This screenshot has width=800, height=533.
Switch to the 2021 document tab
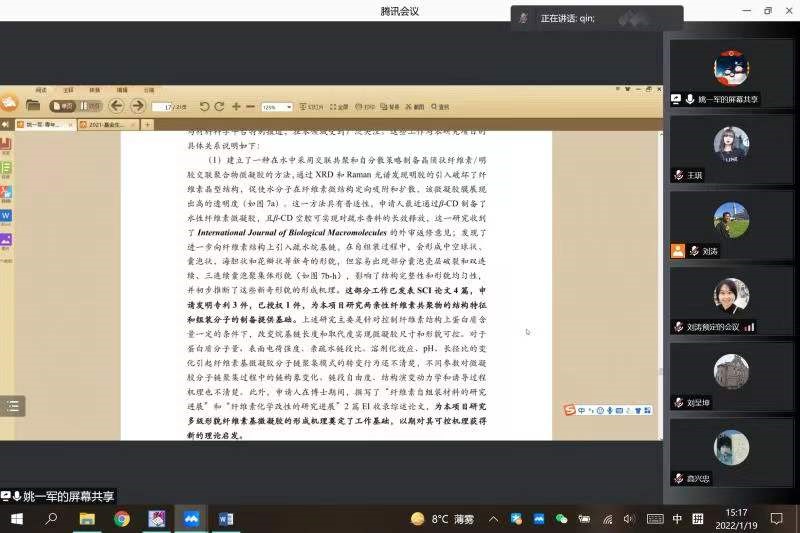[109, 125]
